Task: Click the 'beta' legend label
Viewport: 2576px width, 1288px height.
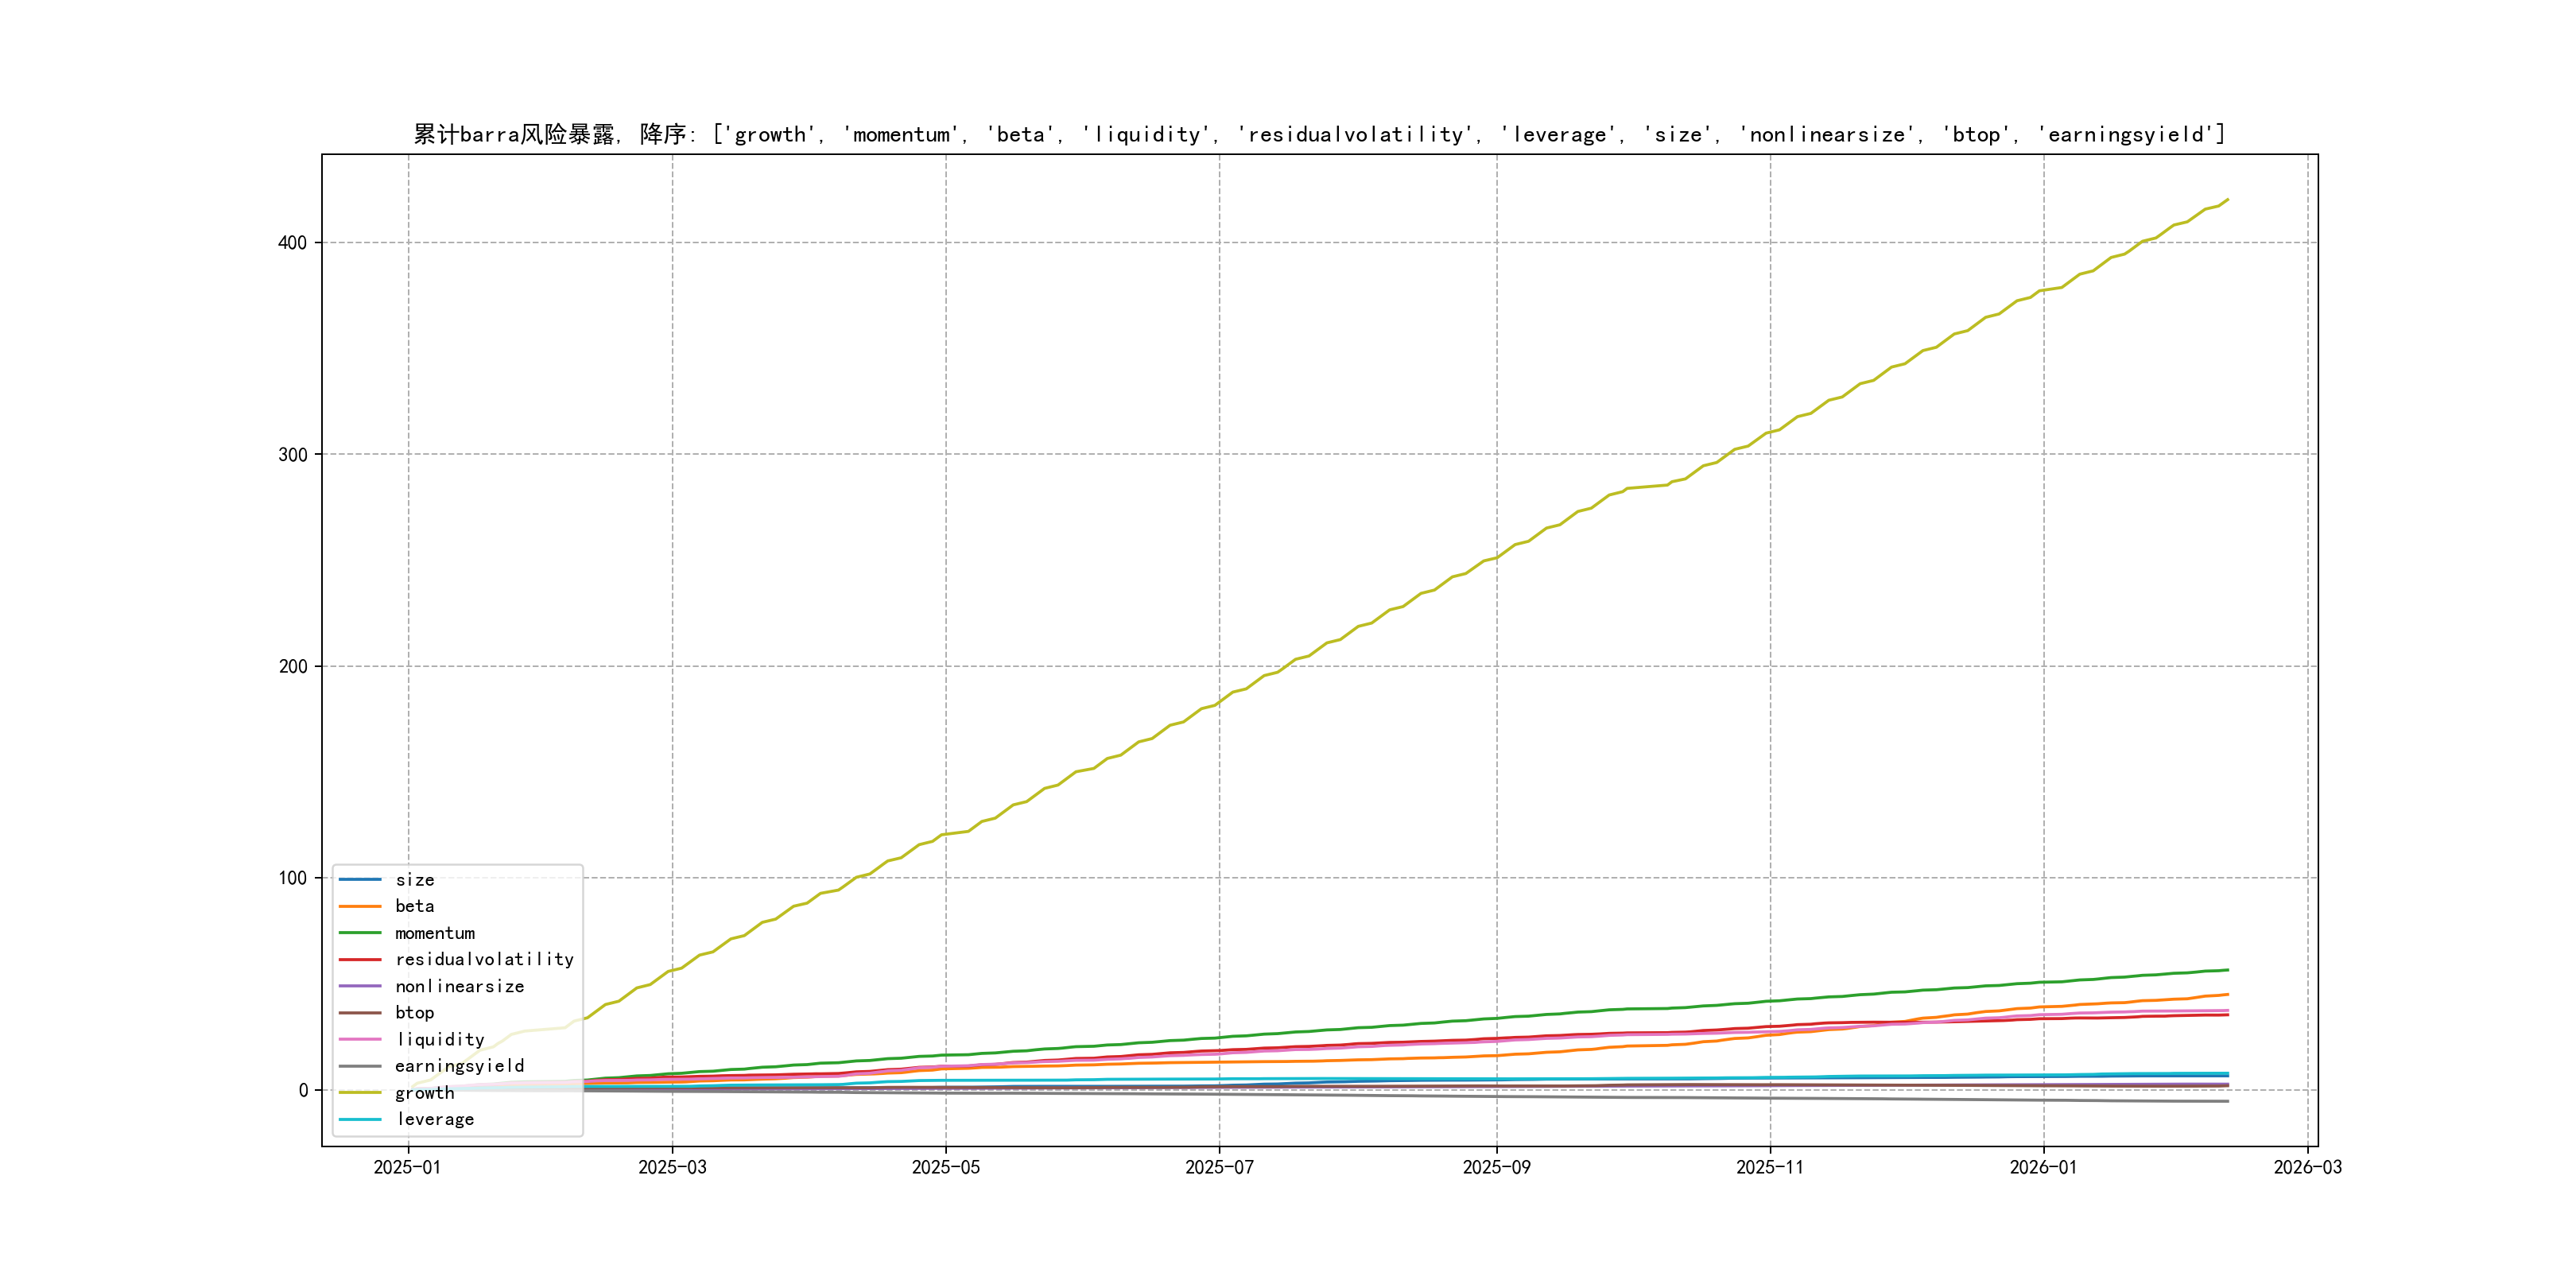Action: point(414,906)
